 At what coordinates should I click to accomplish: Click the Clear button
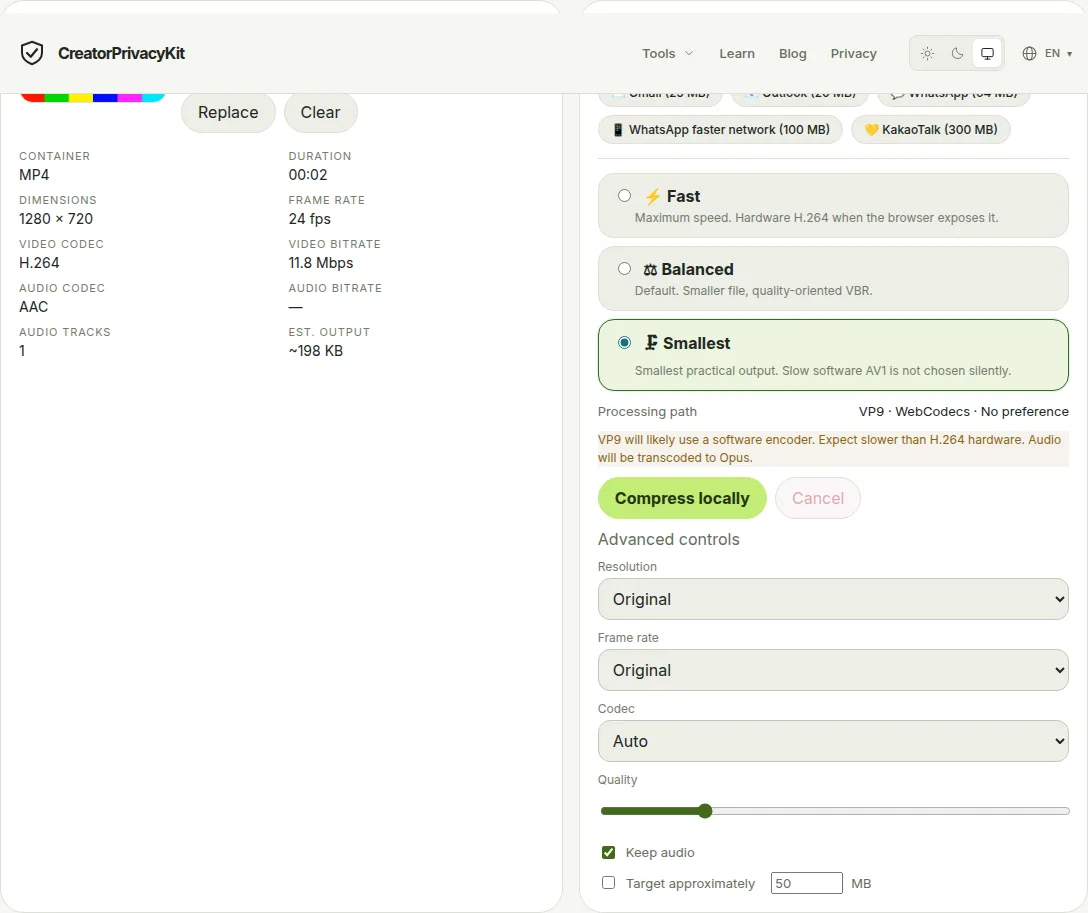tap(321, 112)
